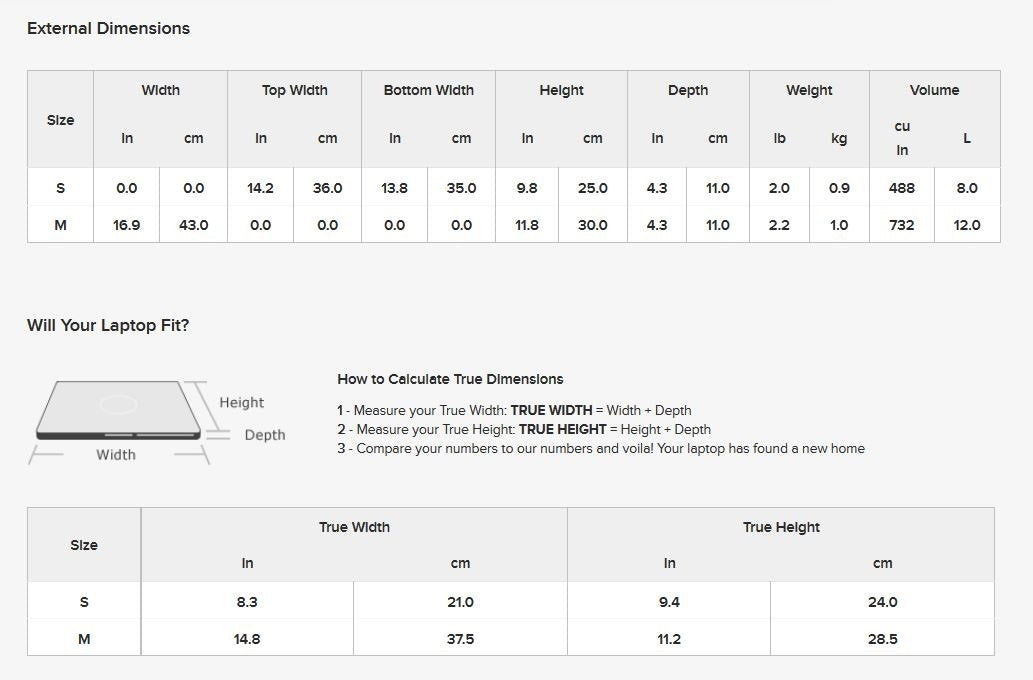
Task: Click the External Dimensions heading
Action: pyautogui.click(x=108, y=28)
